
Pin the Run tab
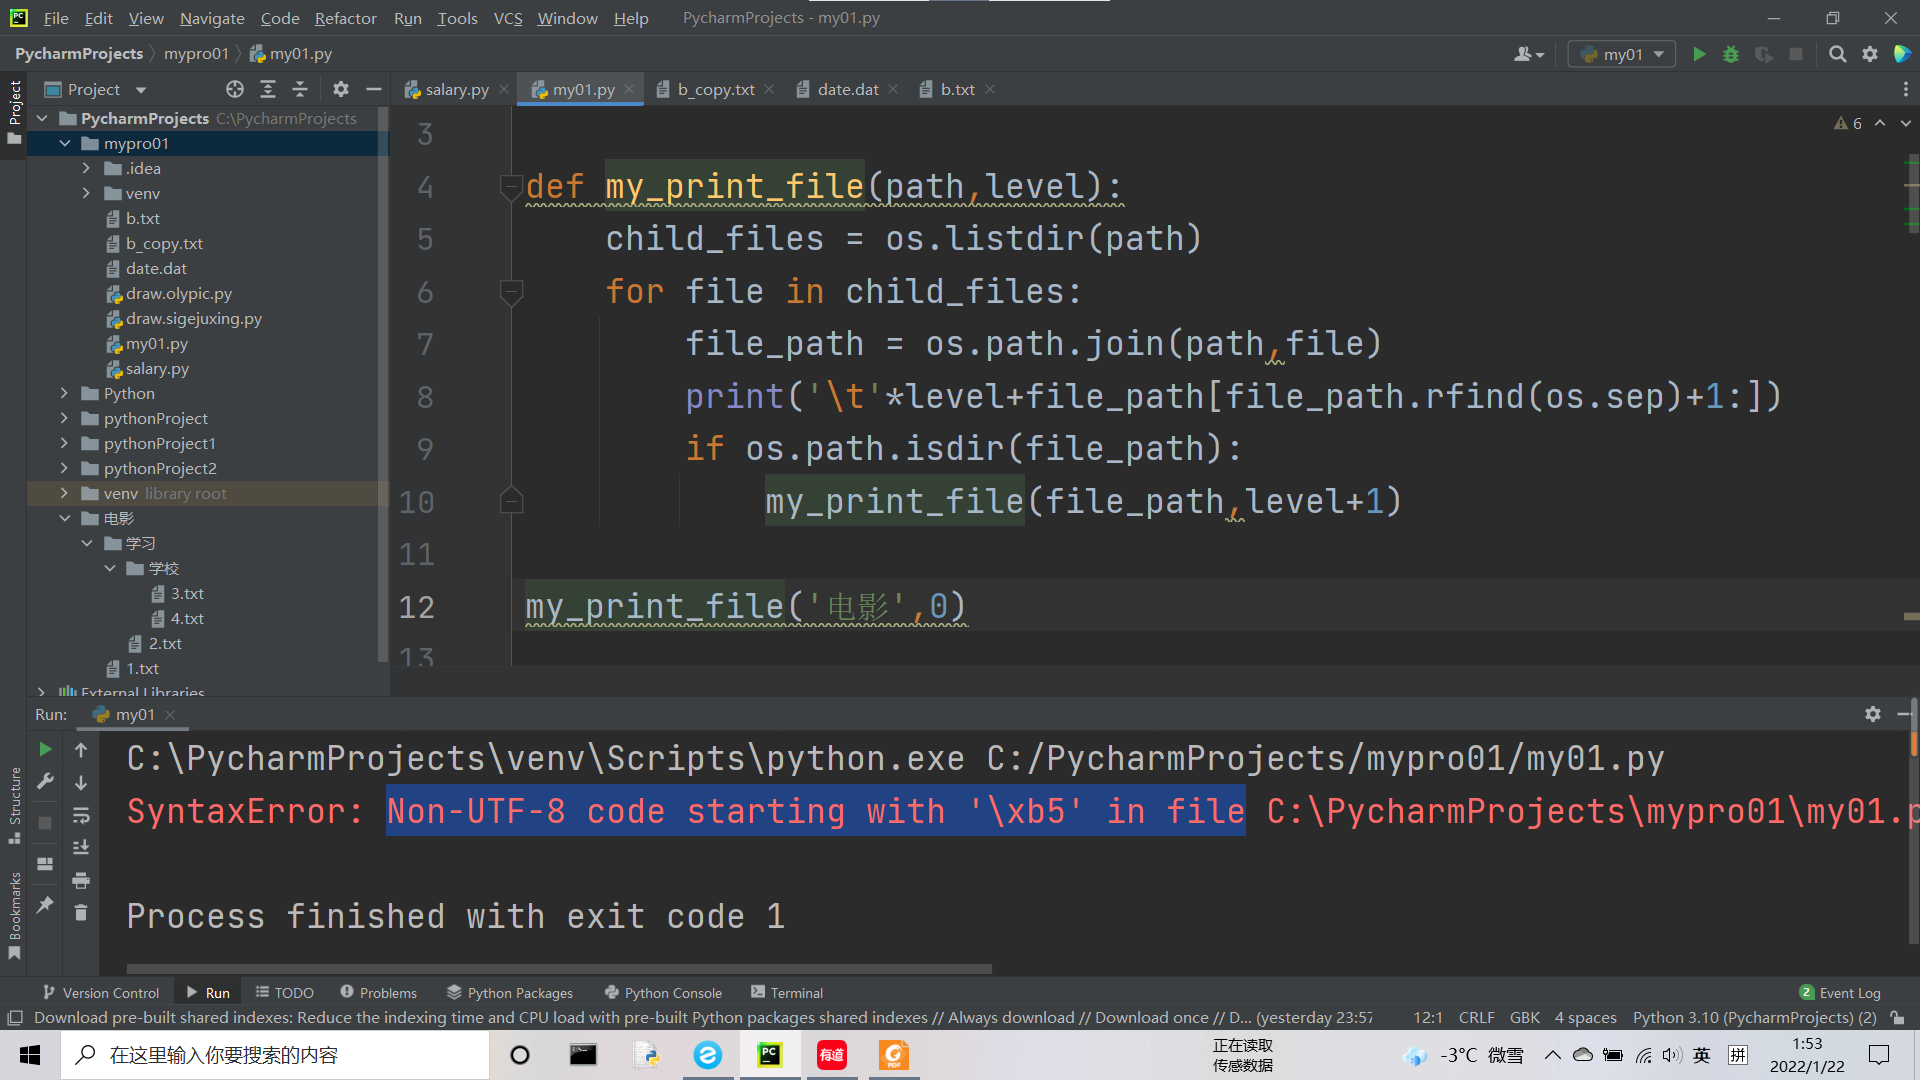click(45, 905)
